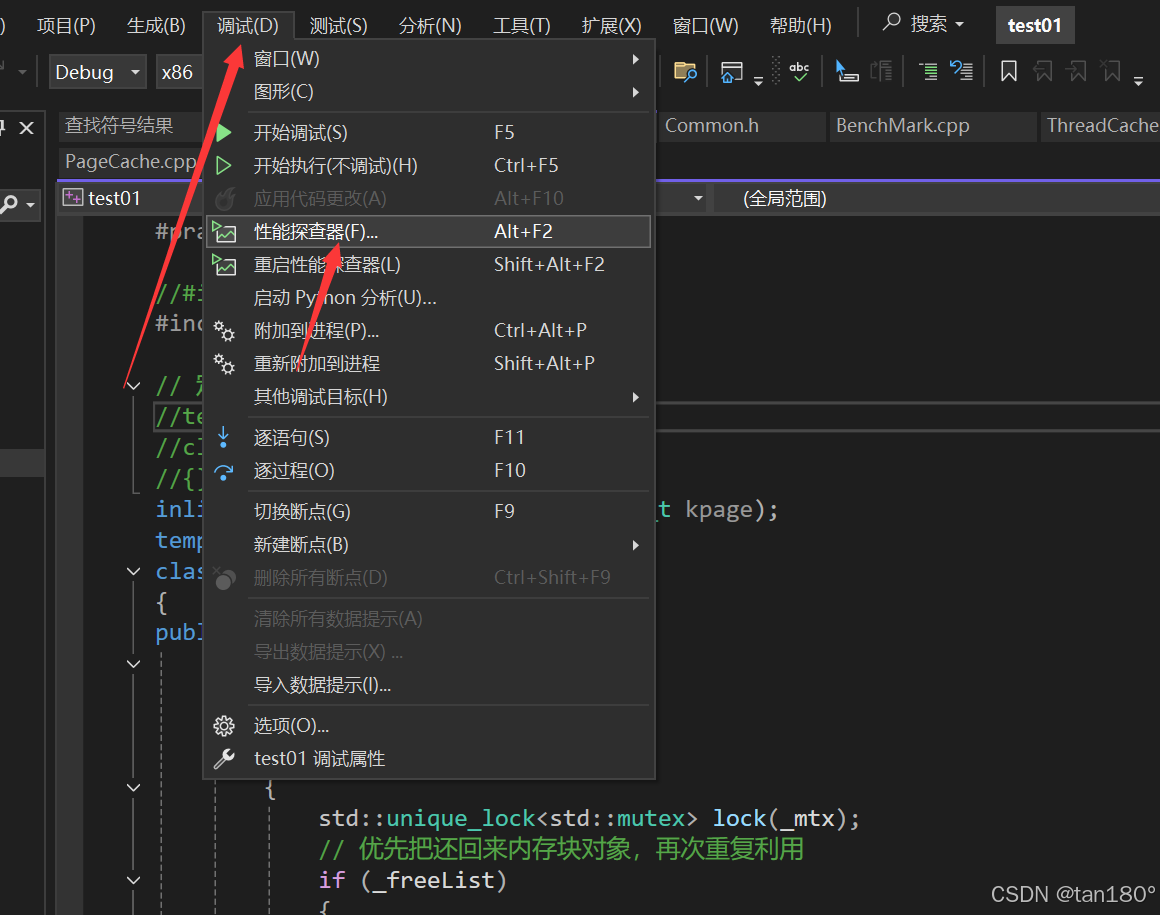Click the Step Into arrow icon
This screenshot has width=1160, height=915.
point(223,437)
